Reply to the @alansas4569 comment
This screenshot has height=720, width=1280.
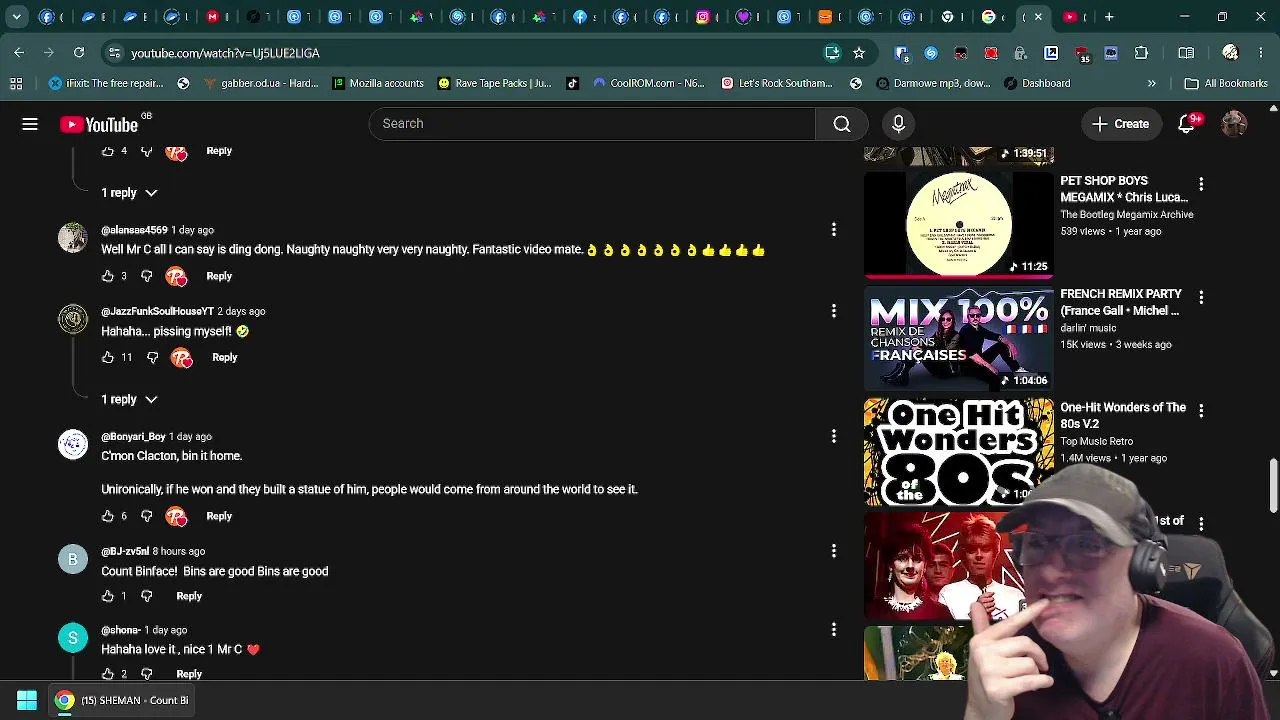click(x=219, y=276)
